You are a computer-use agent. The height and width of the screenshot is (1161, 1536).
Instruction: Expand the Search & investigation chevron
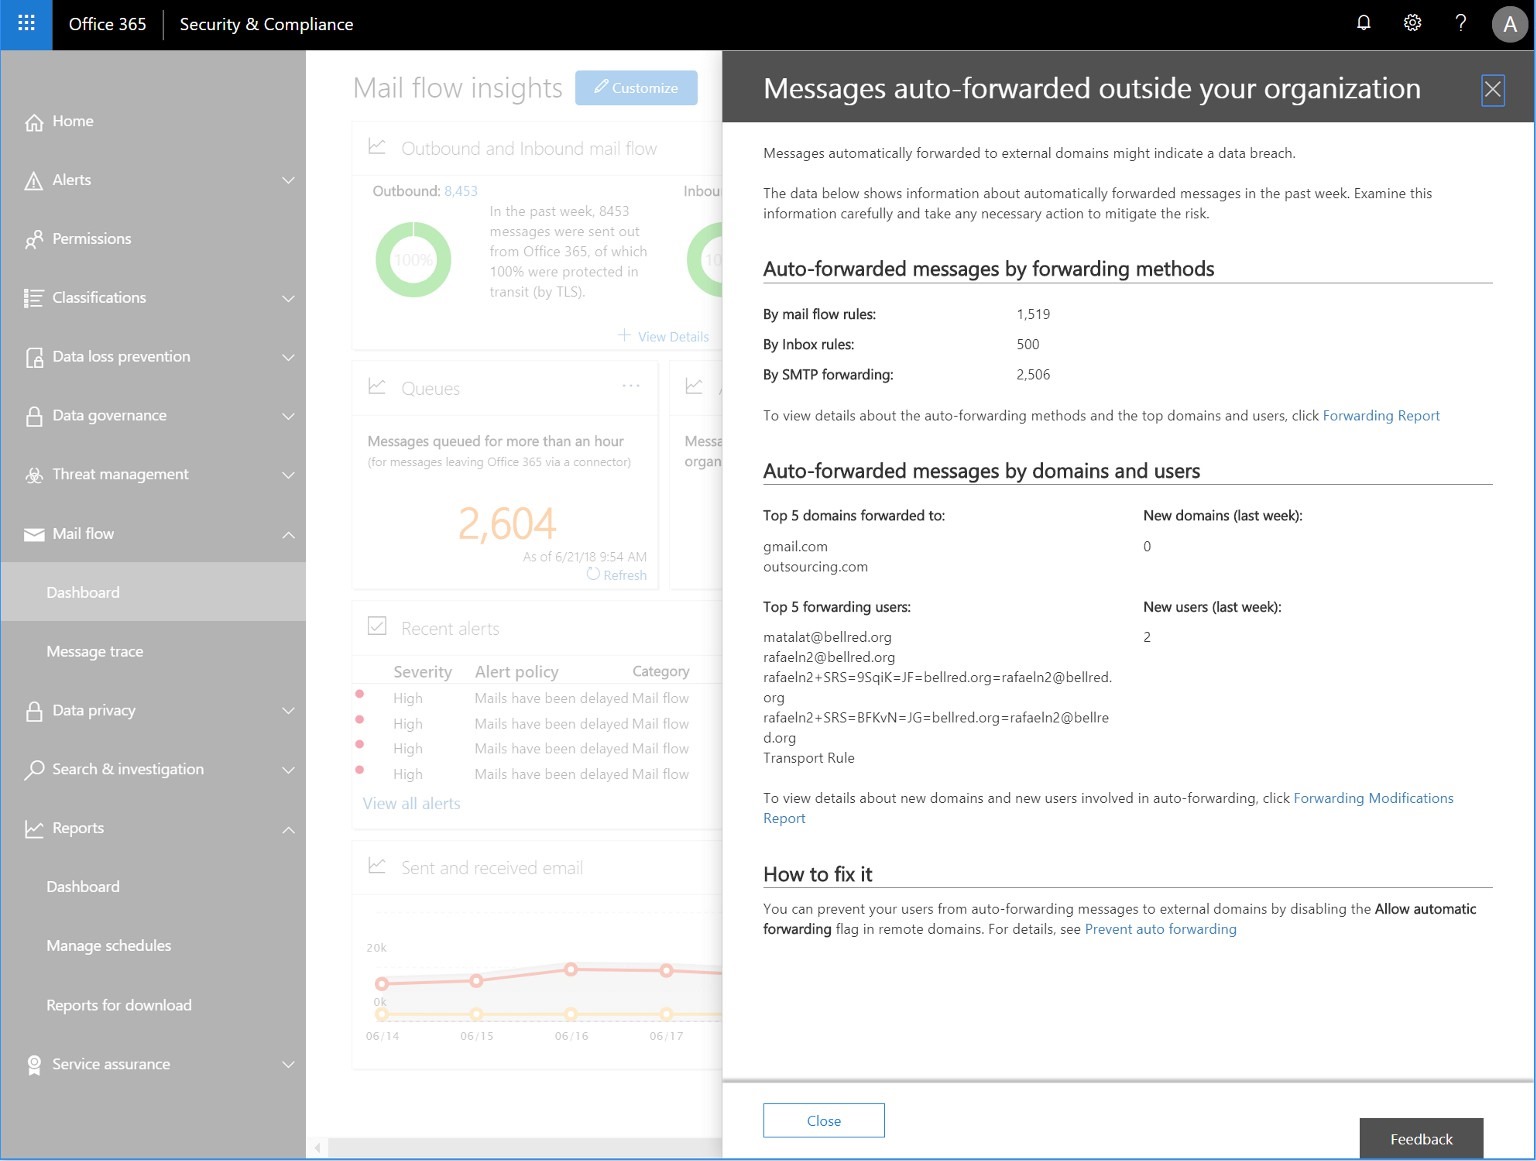click(288, 770)
